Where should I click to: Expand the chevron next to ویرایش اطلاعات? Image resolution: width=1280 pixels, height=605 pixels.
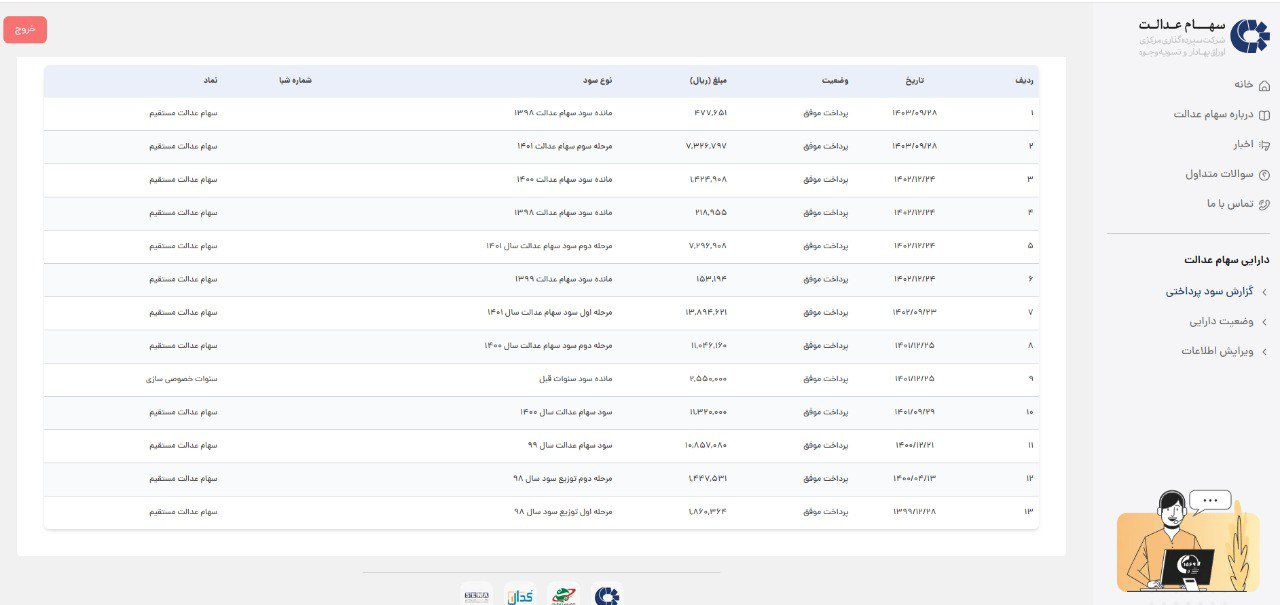pos(1264,352)
